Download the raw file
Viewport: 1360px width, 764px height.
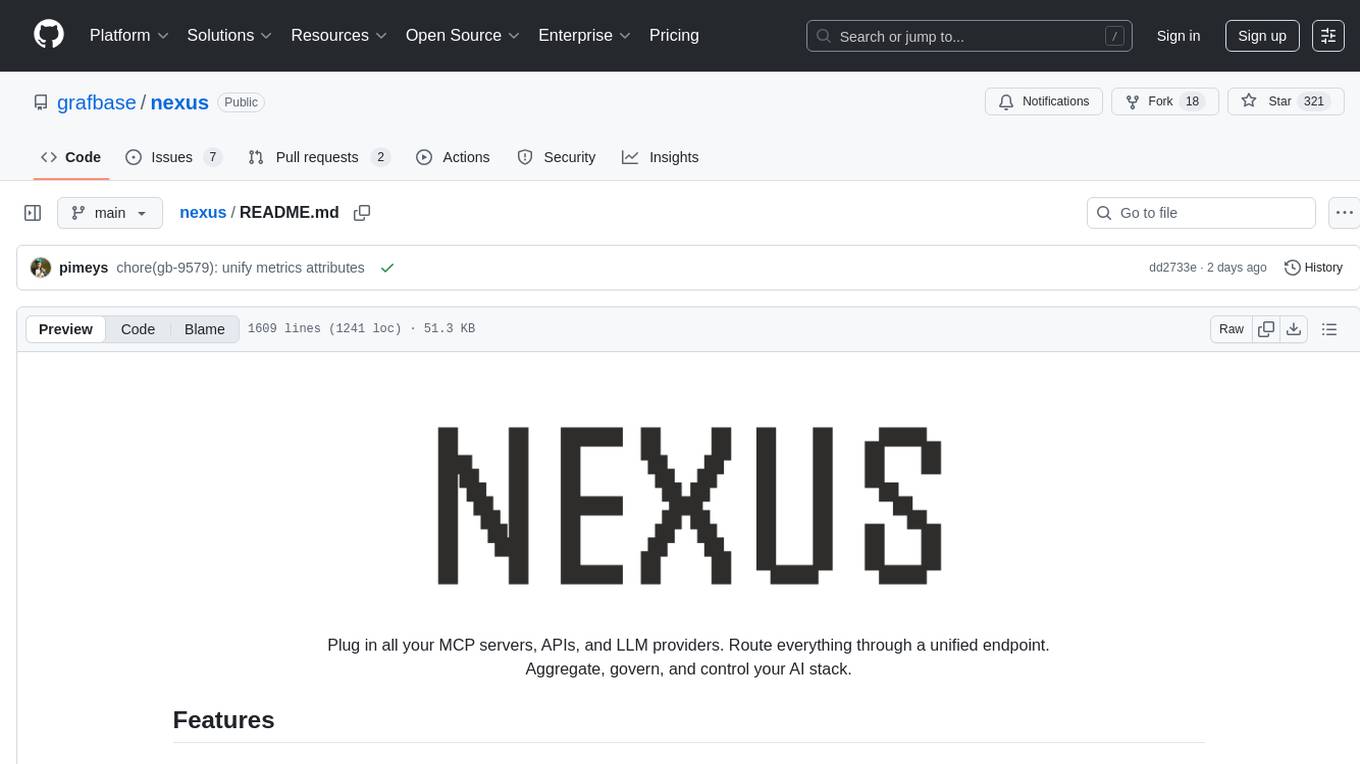pyautogui.click(x=1294, y=329)
